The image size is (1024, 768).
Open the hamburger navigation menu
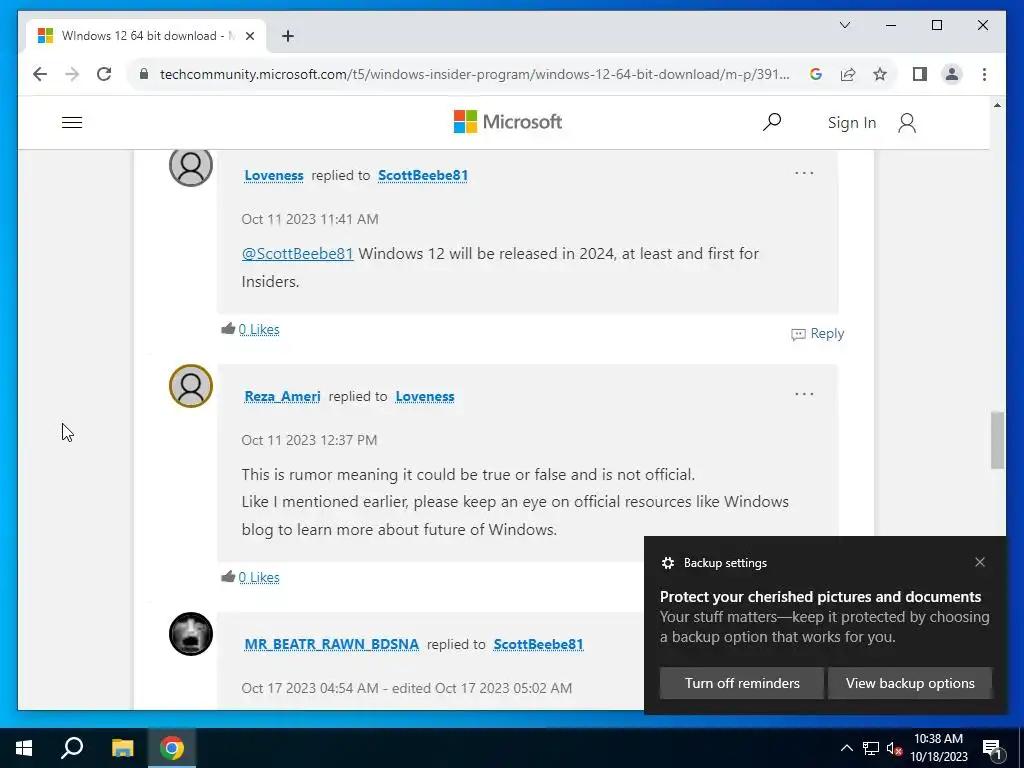pyautogui.click(x=72, y=123)
